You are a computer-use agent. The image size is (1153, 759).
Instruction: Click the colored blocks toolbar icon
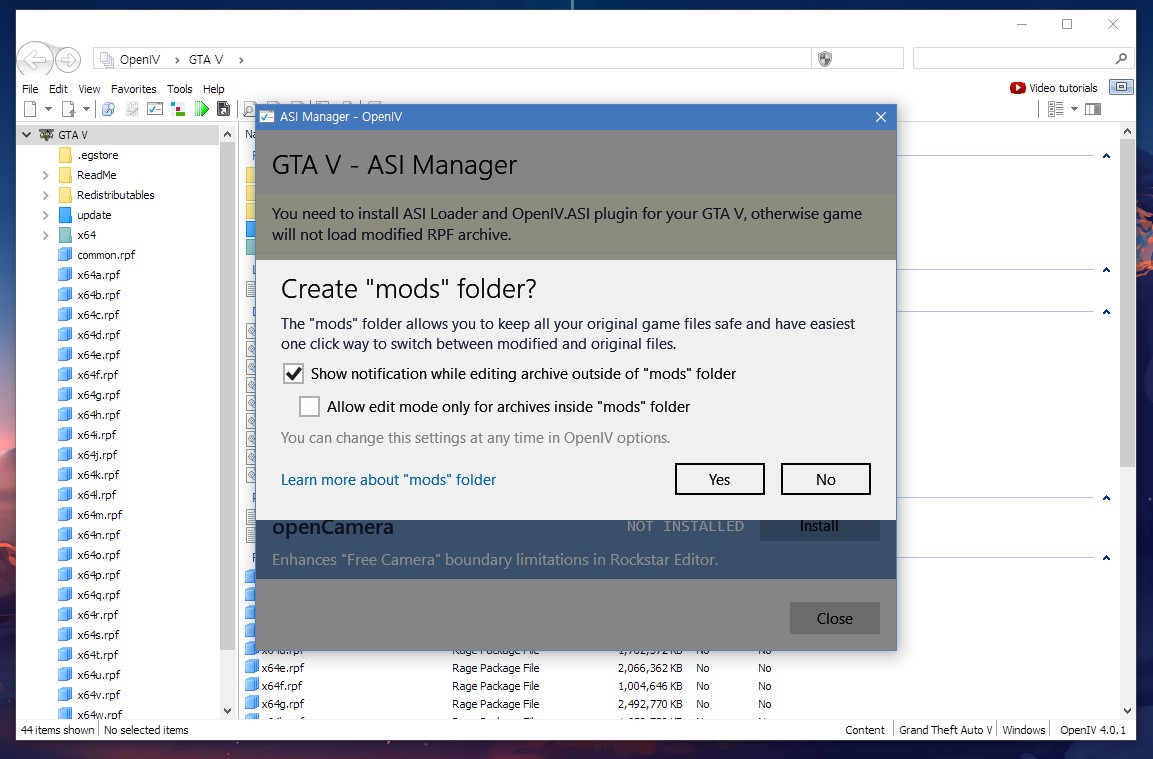178,110
